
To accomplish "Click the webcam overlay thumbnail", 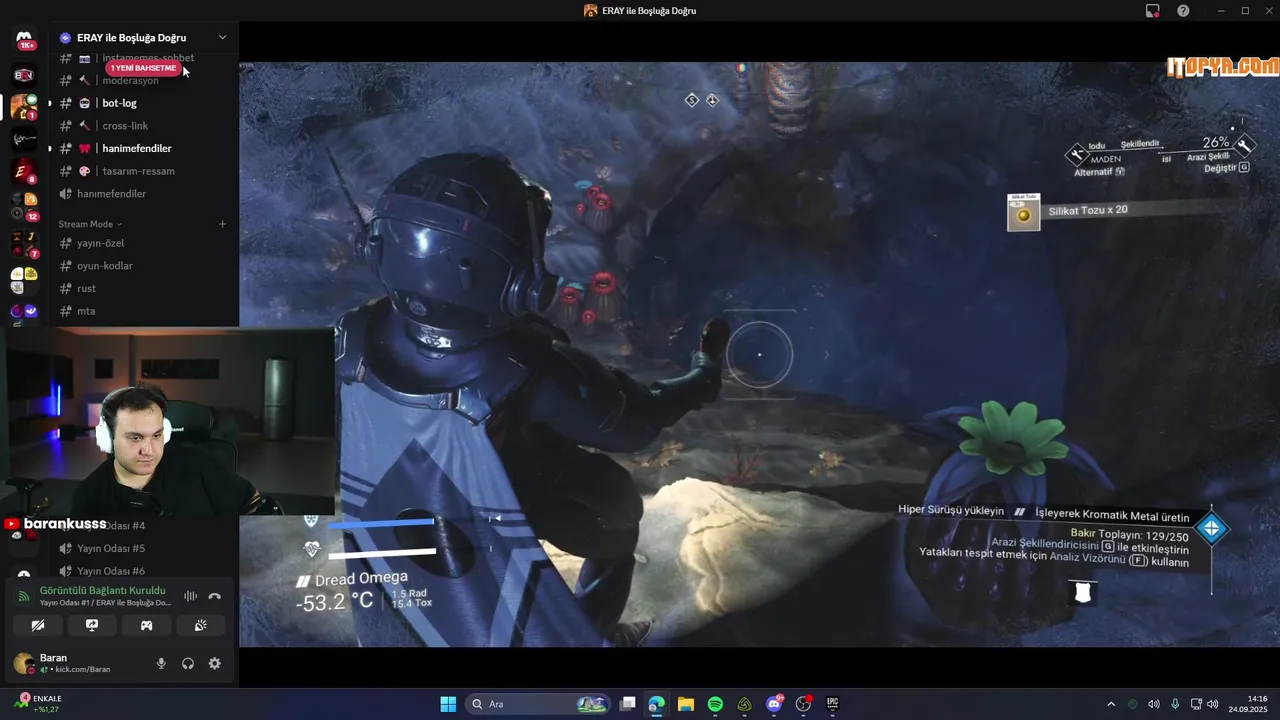I will [168, 421].
